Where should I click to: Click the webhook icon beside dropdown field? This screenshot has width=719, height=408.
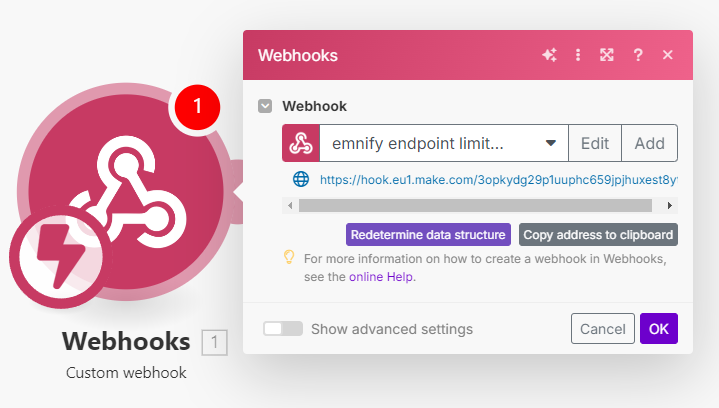pos(301,143)
